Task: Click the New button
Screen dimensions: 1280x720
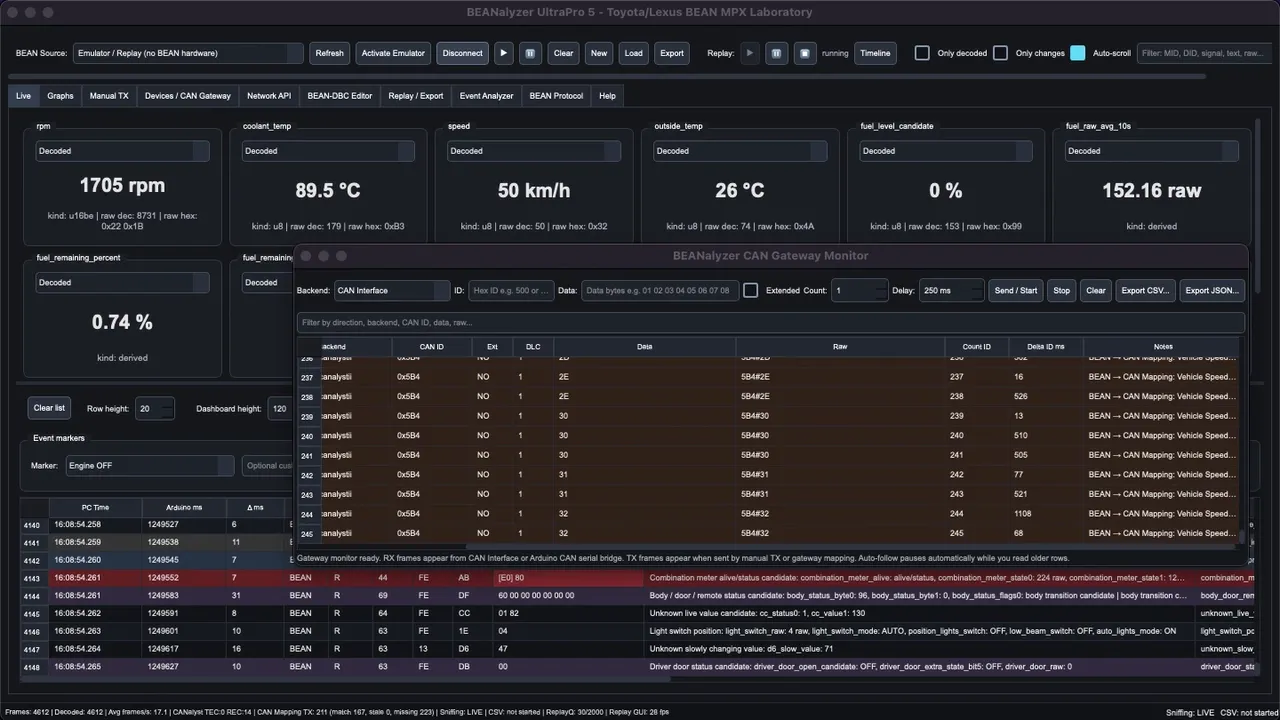Action: pos(599,53)
